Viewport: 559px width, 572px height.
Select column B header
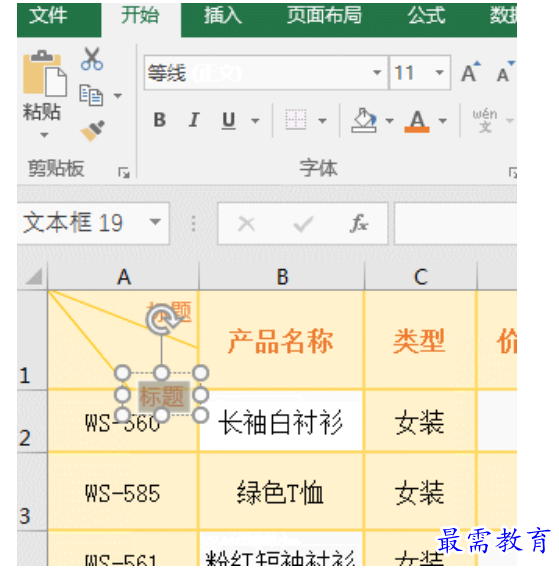[282, 277]
